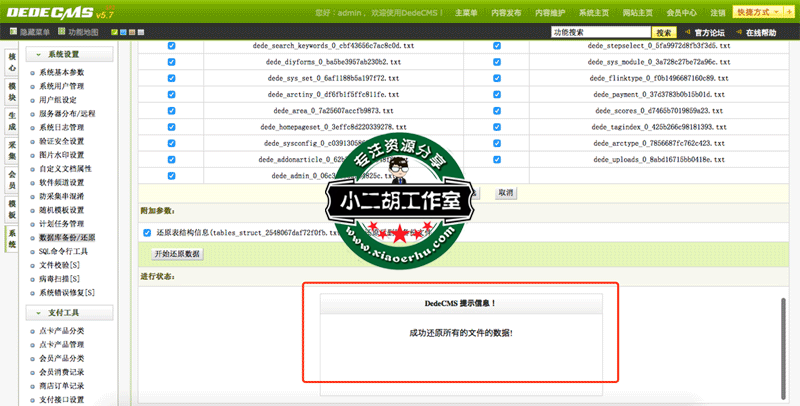Click into the 功能搜索 search field
The height and width of the screenshot is (406, 800).
click(591, 33)
